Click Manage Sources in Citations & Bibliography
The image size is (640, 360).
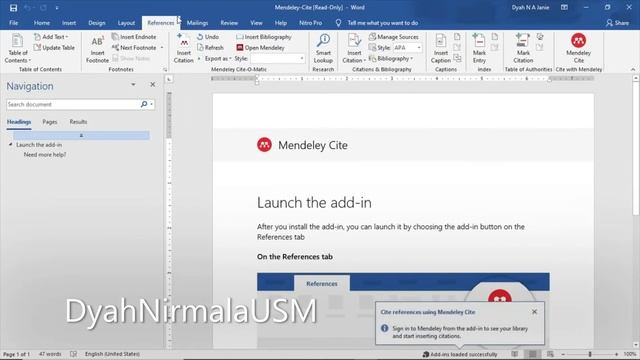point(394,37)
